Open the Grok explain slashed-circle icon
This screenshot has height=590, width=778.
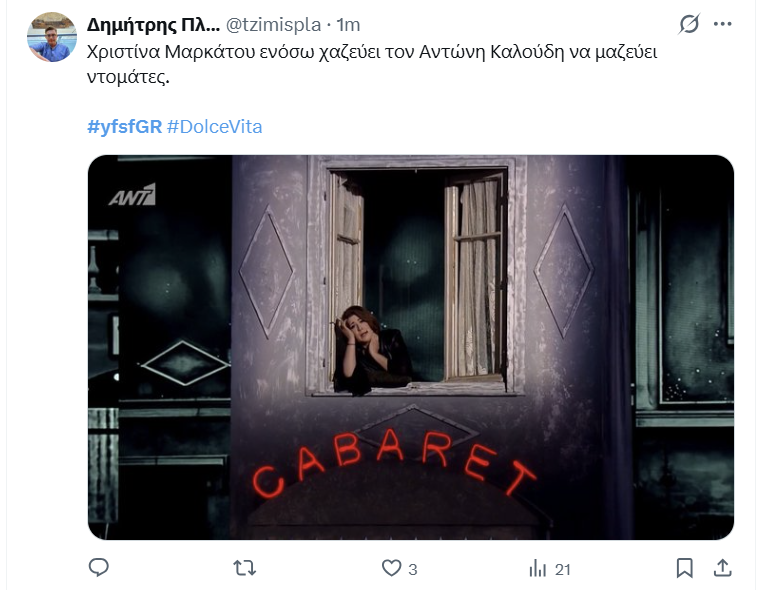[689, 24]
